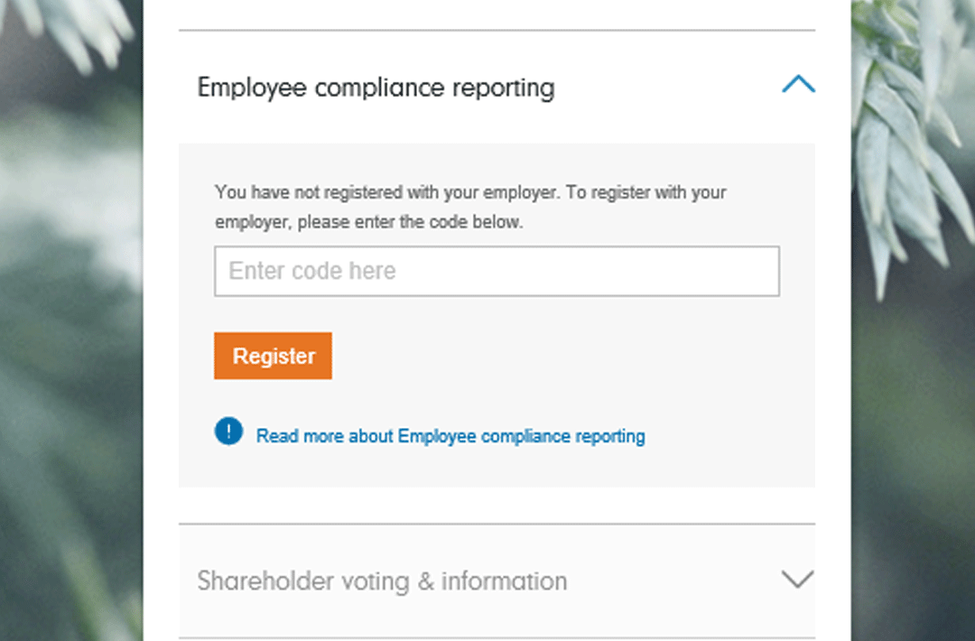
Task: Click the word 'Register' on the orange button
Action: coord(273,356)
